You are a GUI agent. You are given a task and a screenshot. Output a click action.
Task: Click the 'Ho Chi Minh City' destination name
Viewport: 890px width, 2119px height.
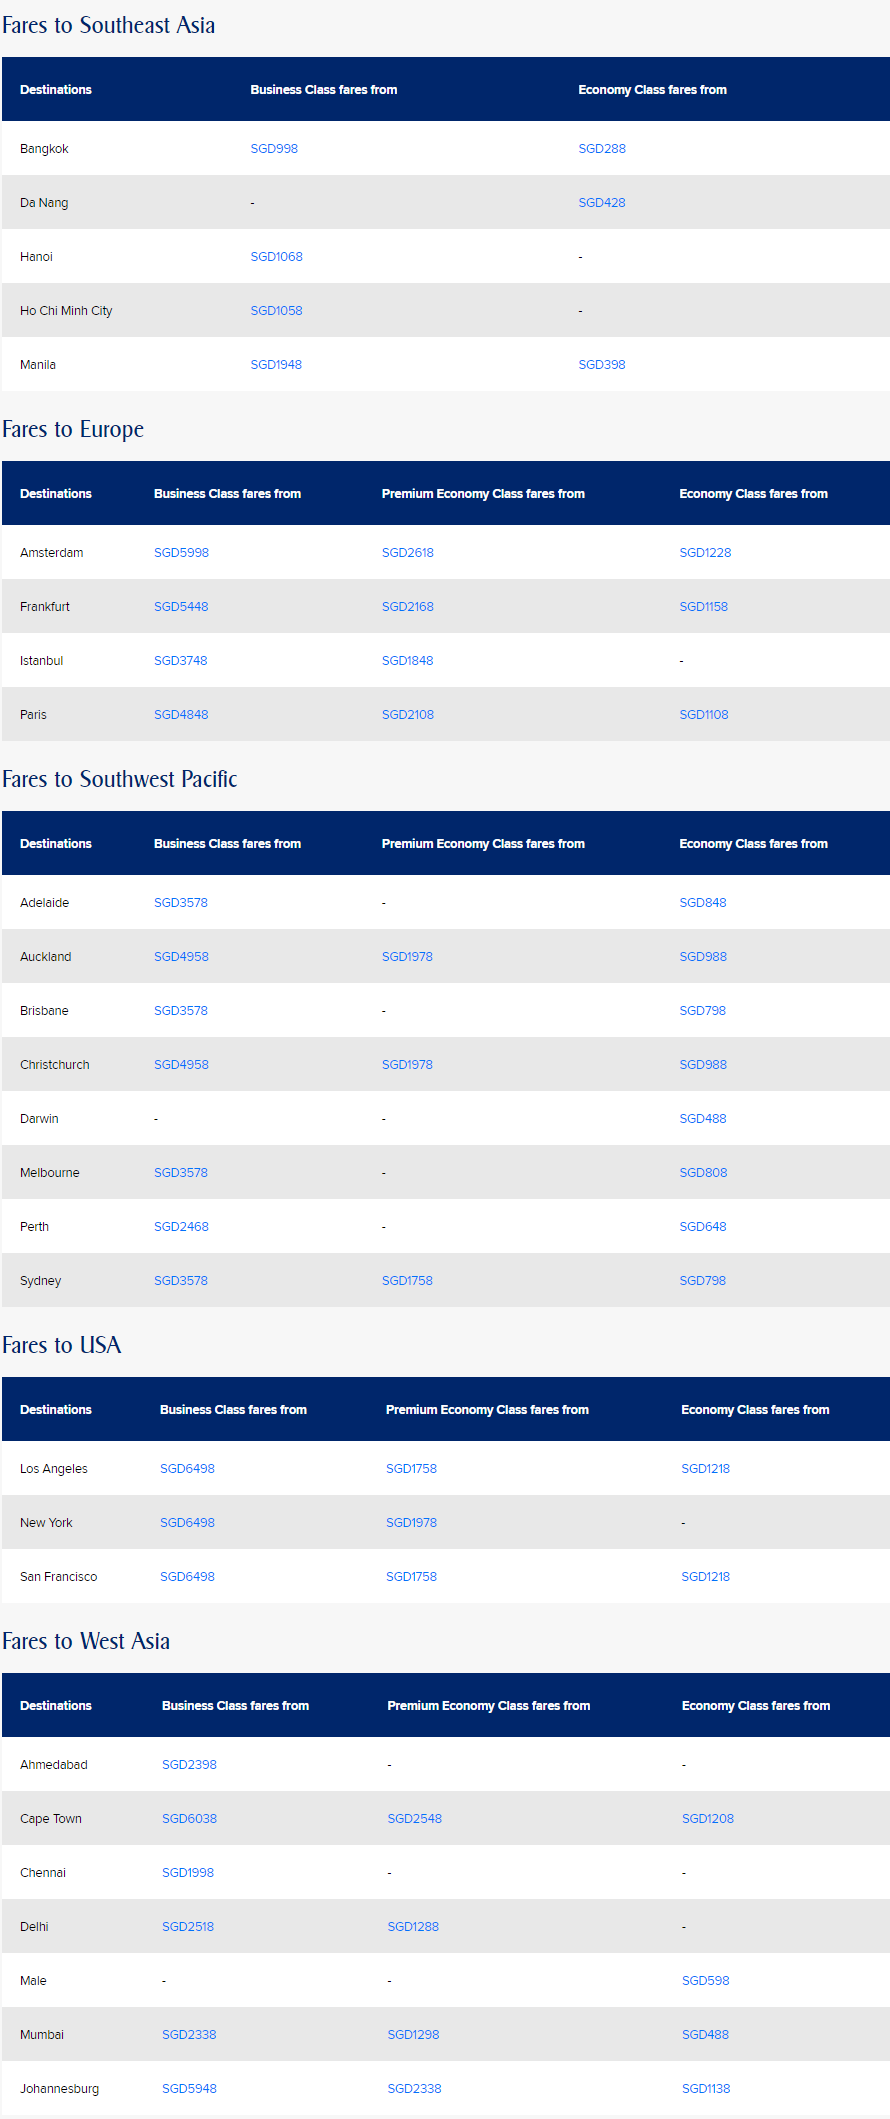pyautogui.click(x=66, y=311)
